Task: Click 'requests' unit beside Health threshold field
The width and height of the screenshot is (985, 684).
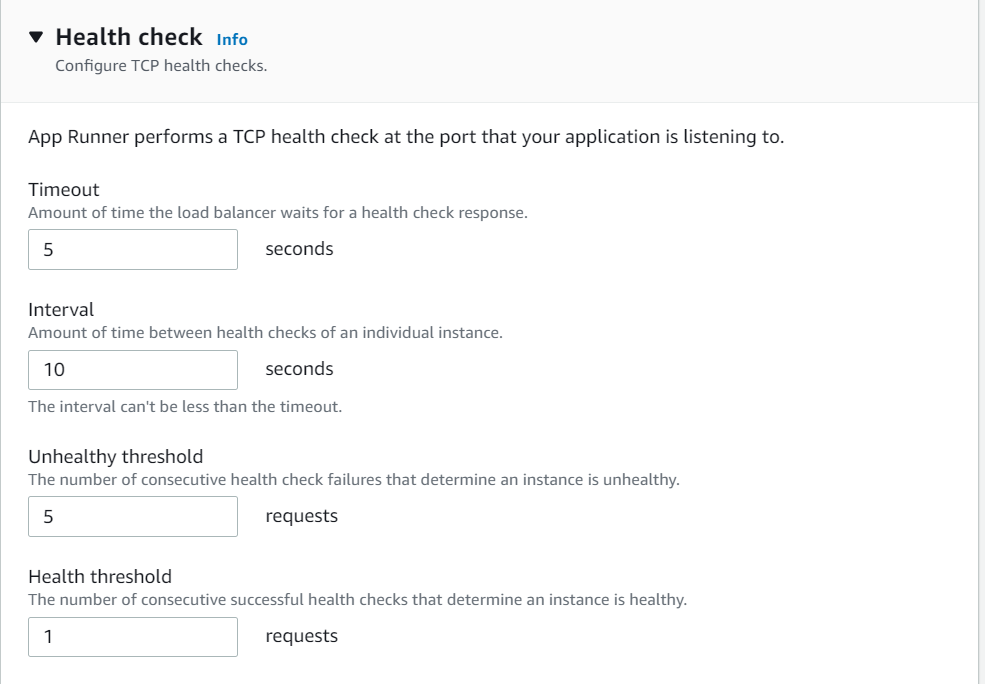Action: (x=301, y=636)
